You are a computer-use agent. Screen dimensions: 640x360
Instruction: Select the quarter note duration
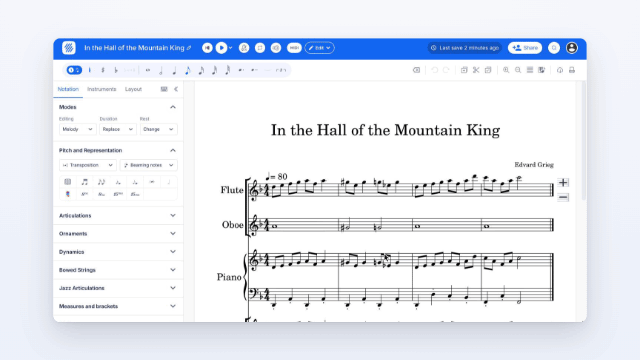pos(174,70)
